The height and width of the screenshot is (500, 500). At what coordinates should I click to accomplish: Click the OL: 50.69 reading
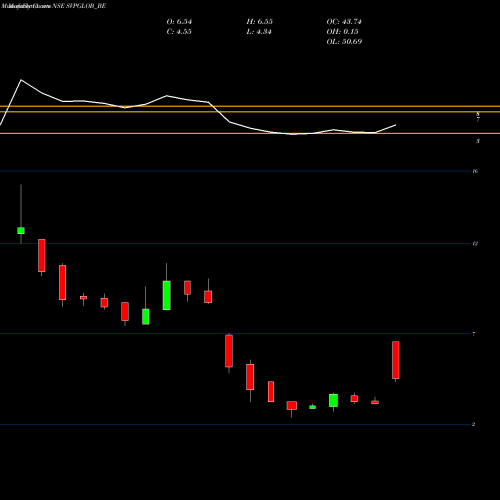(x=344, y=42)
